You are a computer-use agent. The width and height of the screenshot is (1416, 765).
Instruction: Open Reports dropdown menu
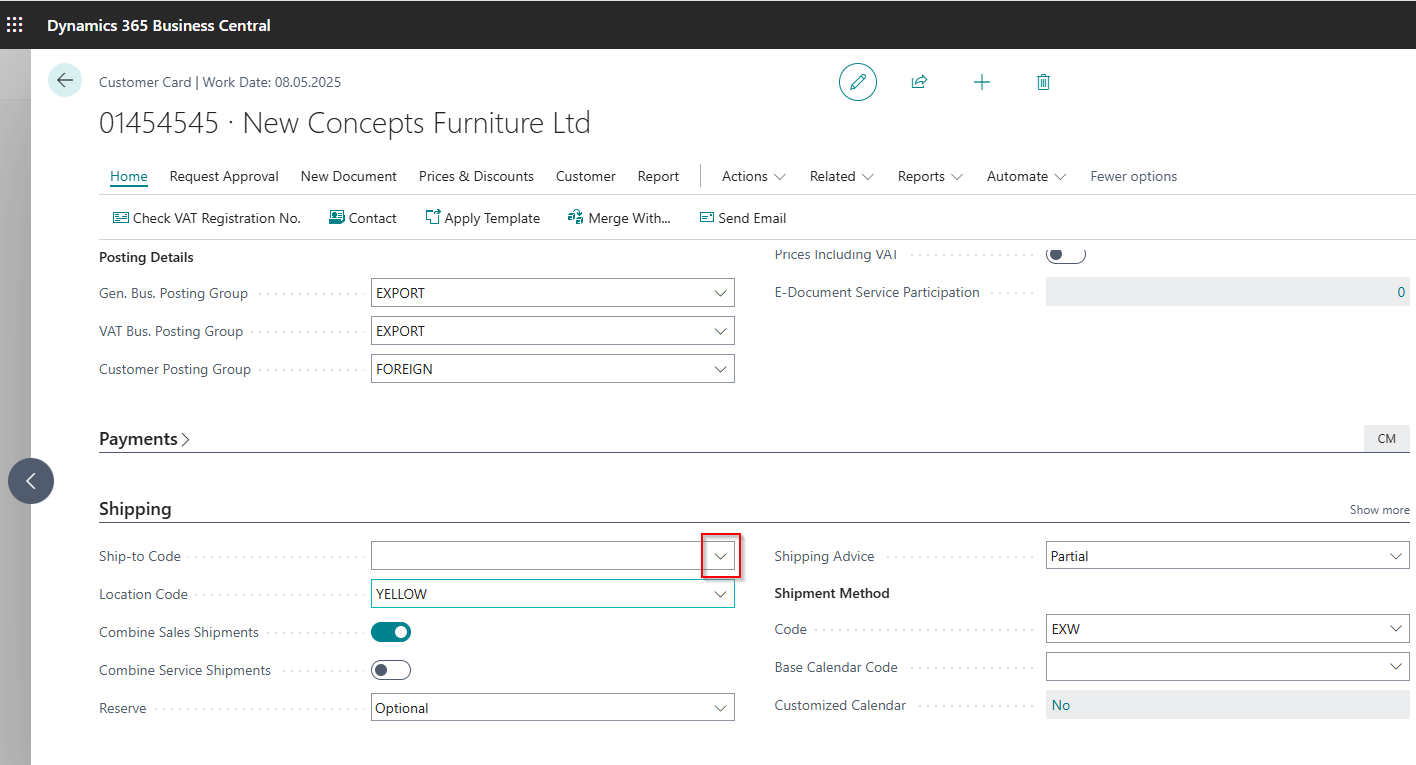(x=931, y=176)
